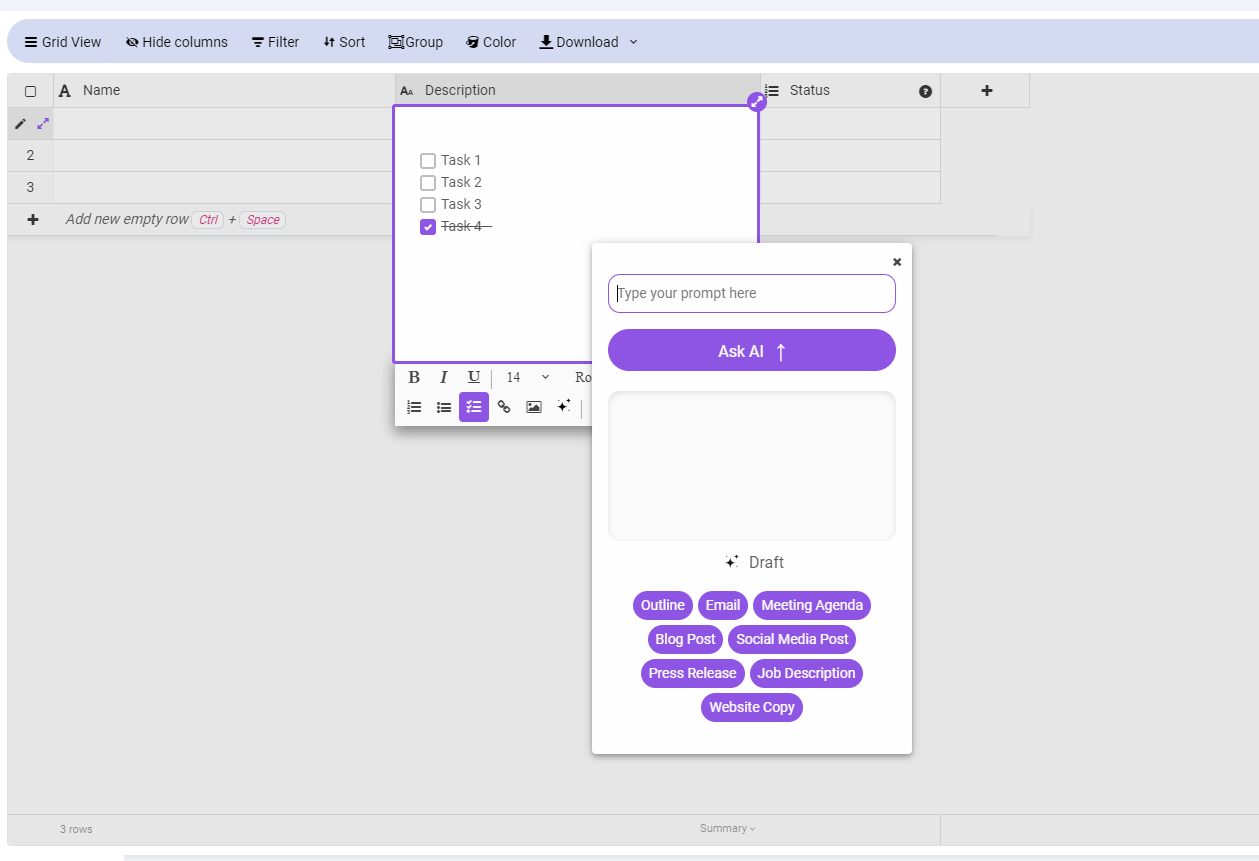Viewport: 1259px width, 861px height.
Task: Insert a numbered list
Action: click(x=414, y=407)
